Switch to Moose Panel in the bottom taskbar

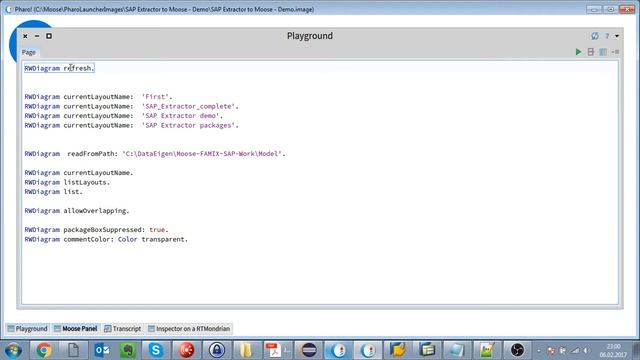[x=76, y=329]
